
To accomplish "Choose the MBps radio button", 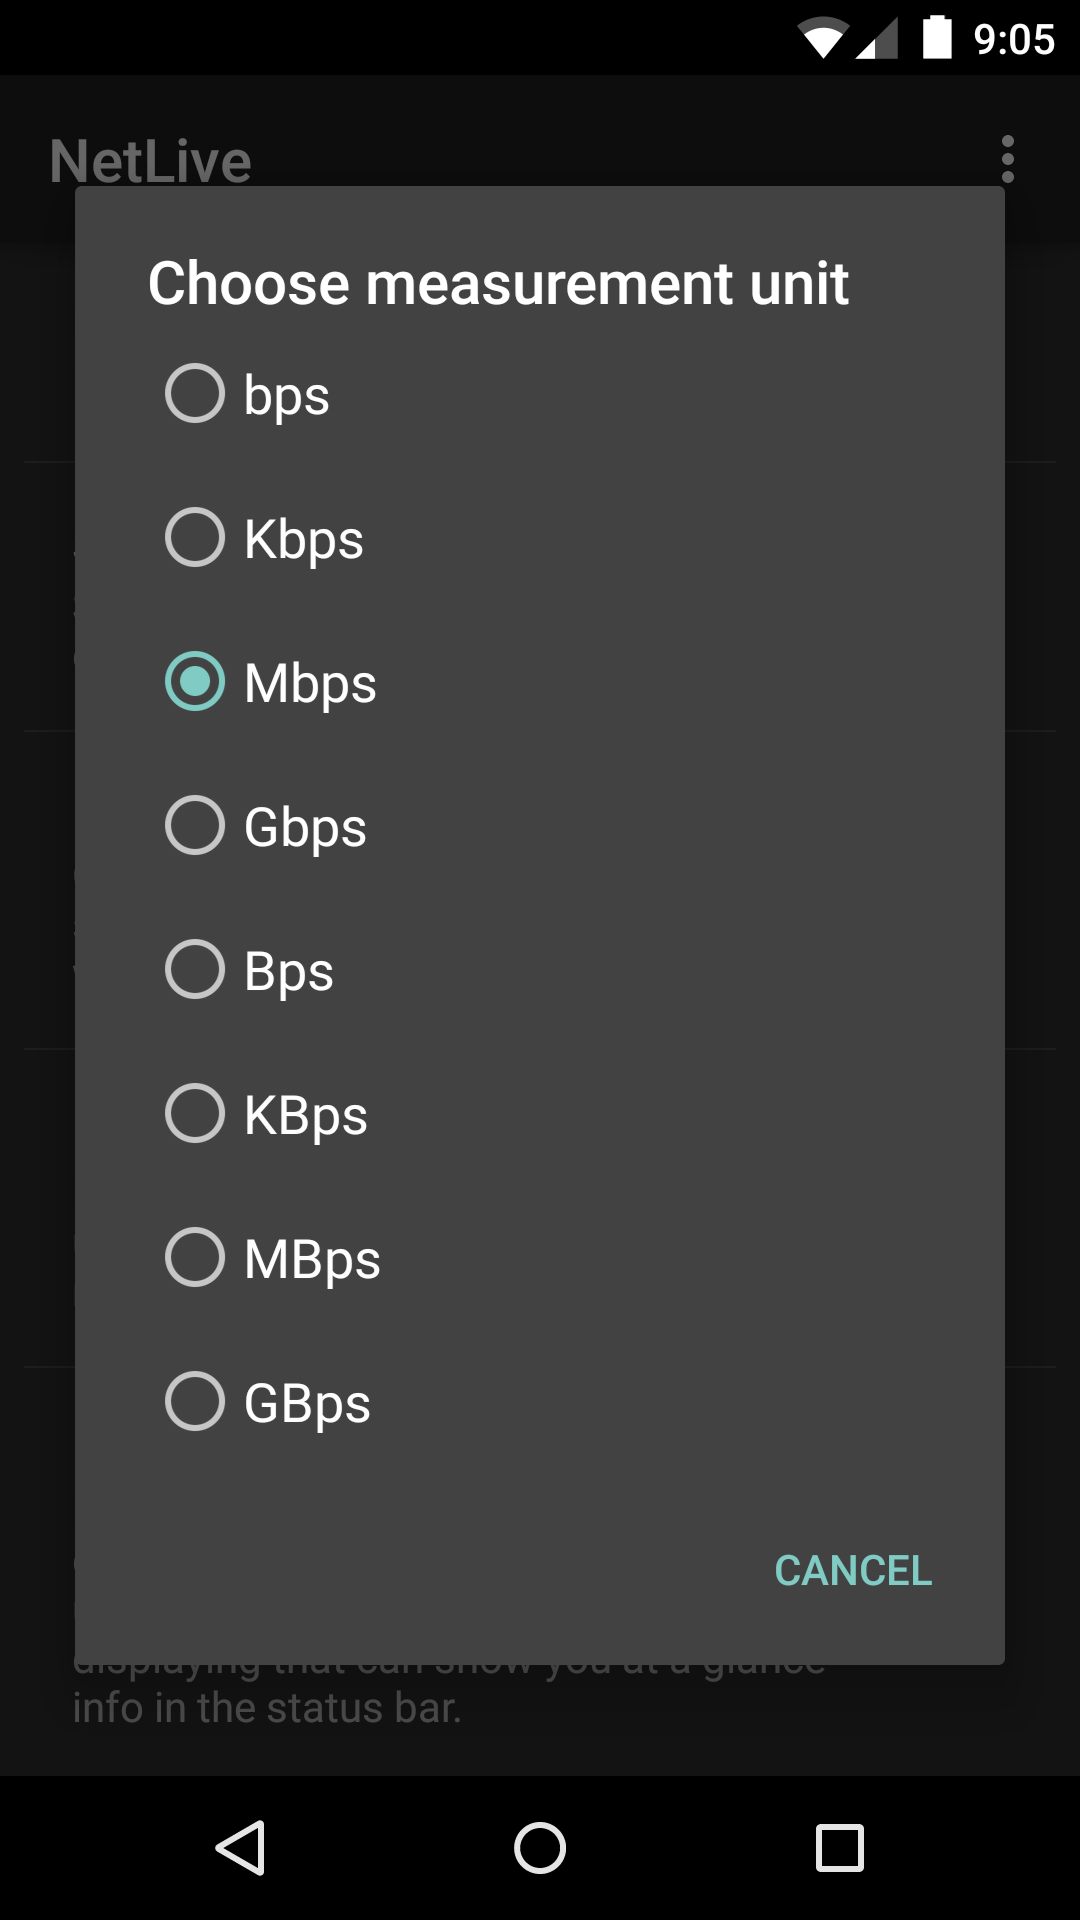I will (195, 1257).
